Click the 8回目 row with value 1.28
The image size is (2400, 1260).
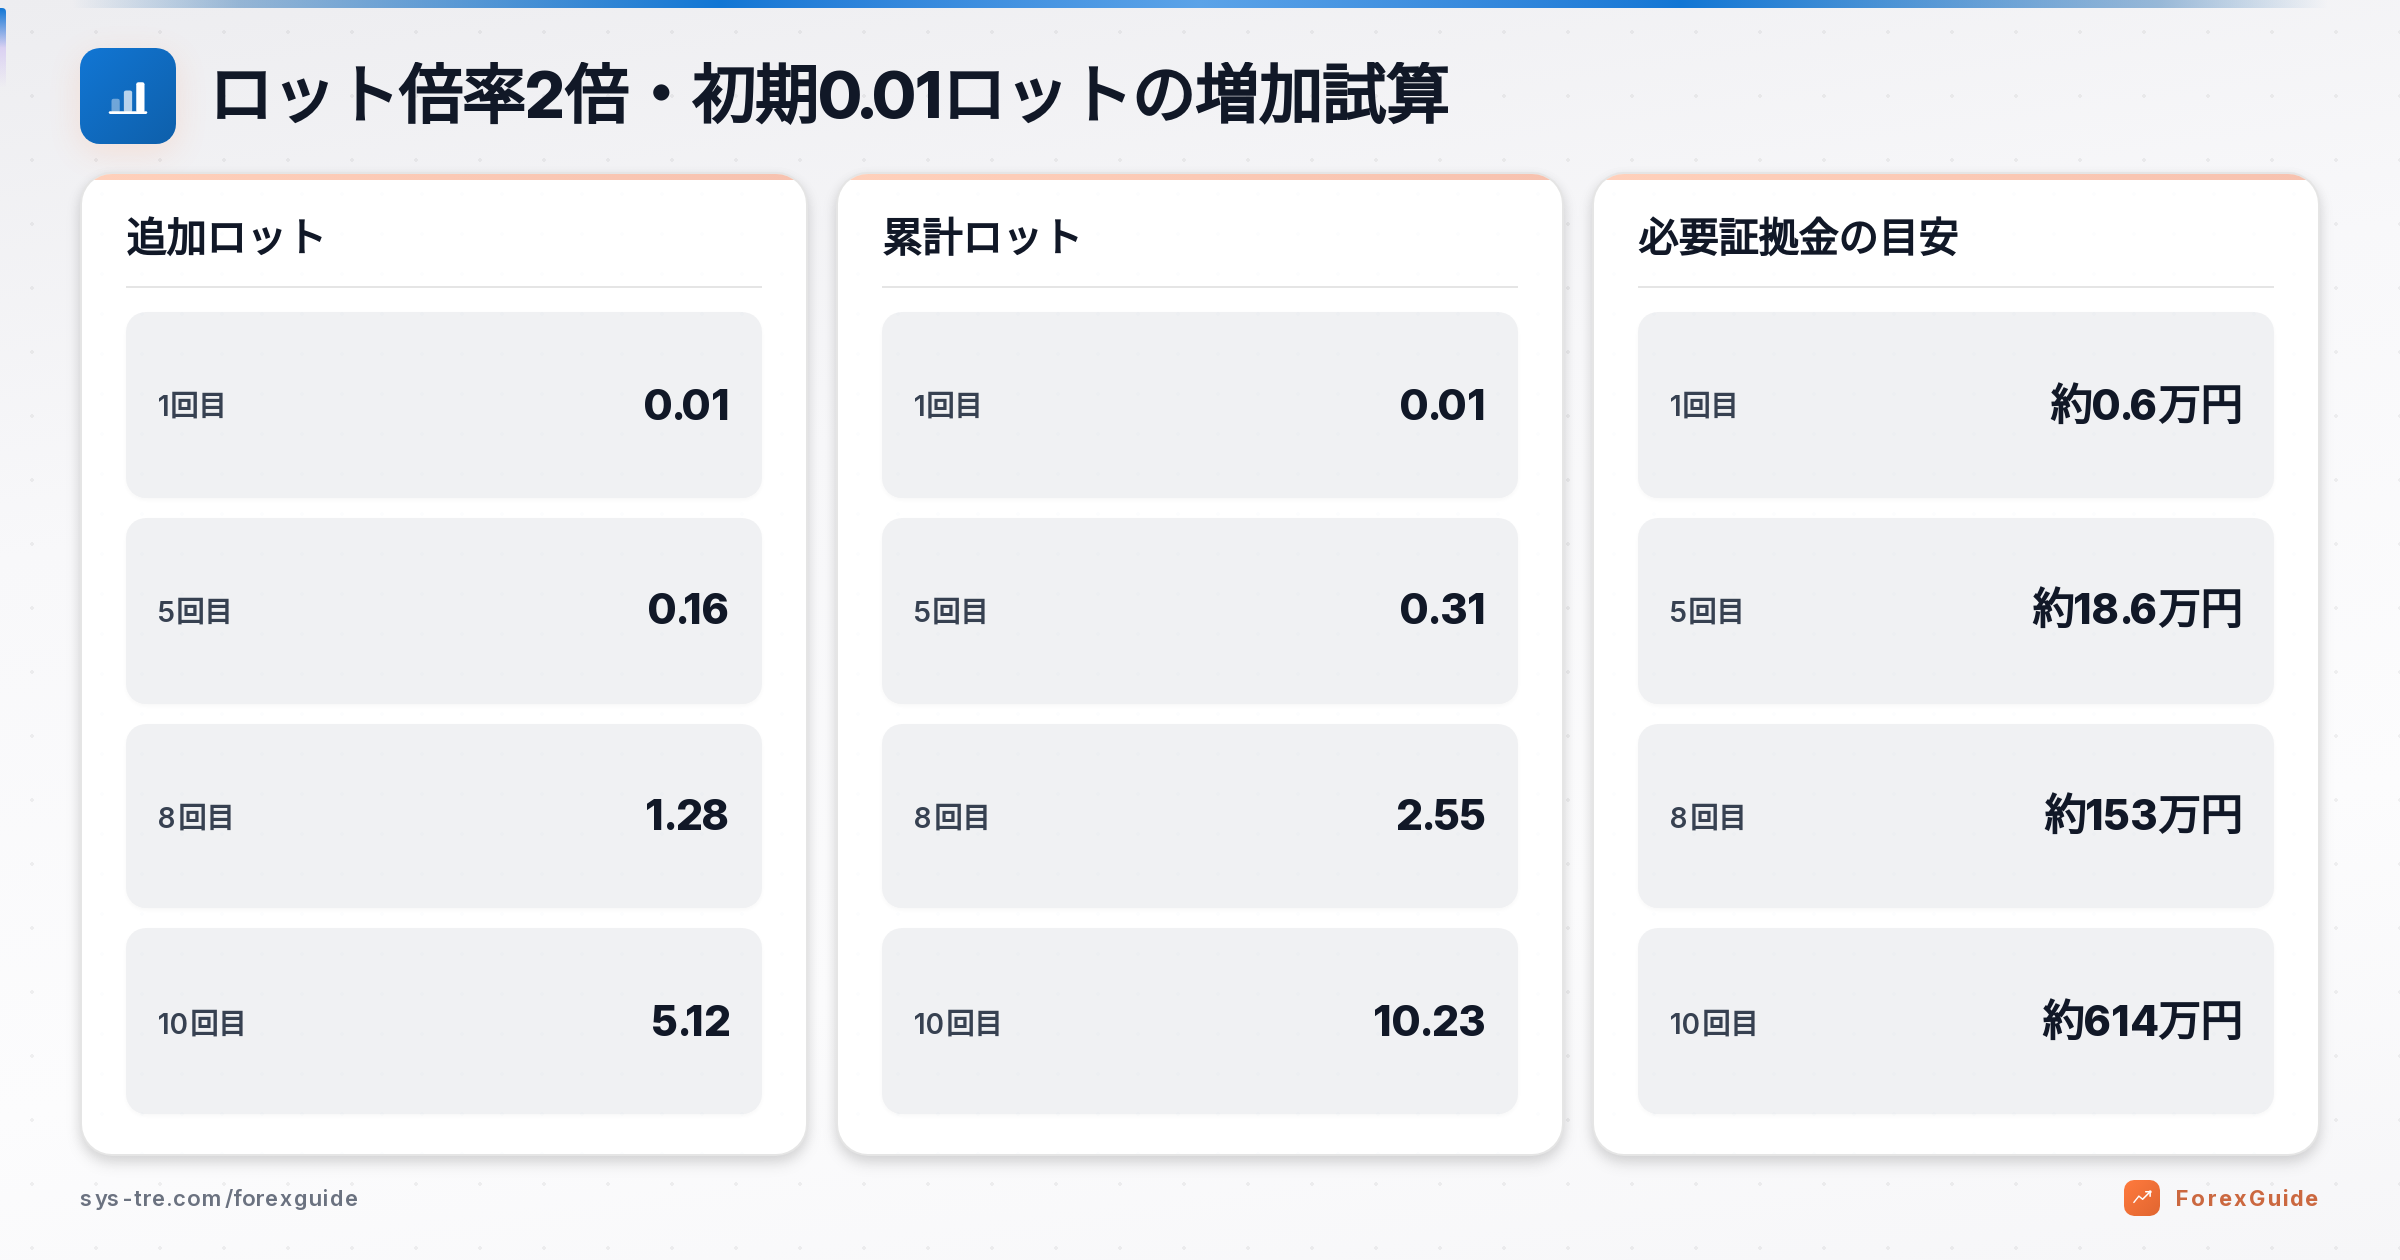(x=443, y=816)
